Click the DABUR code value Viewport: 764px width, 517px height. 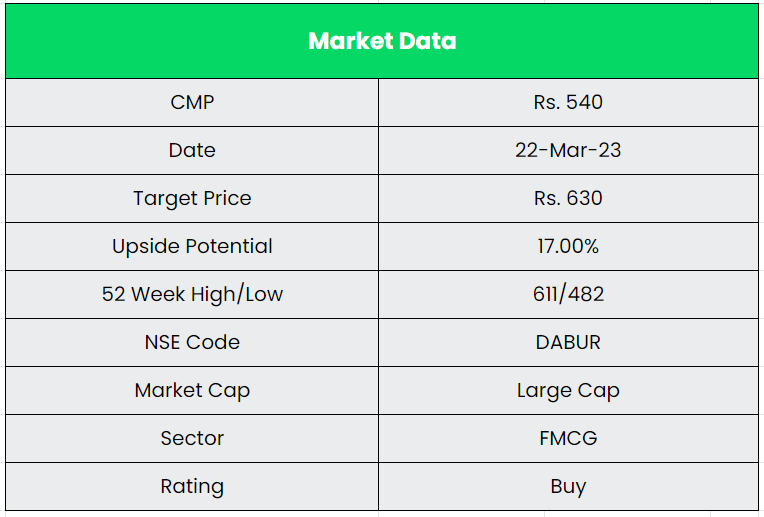[x=568, y=342]
